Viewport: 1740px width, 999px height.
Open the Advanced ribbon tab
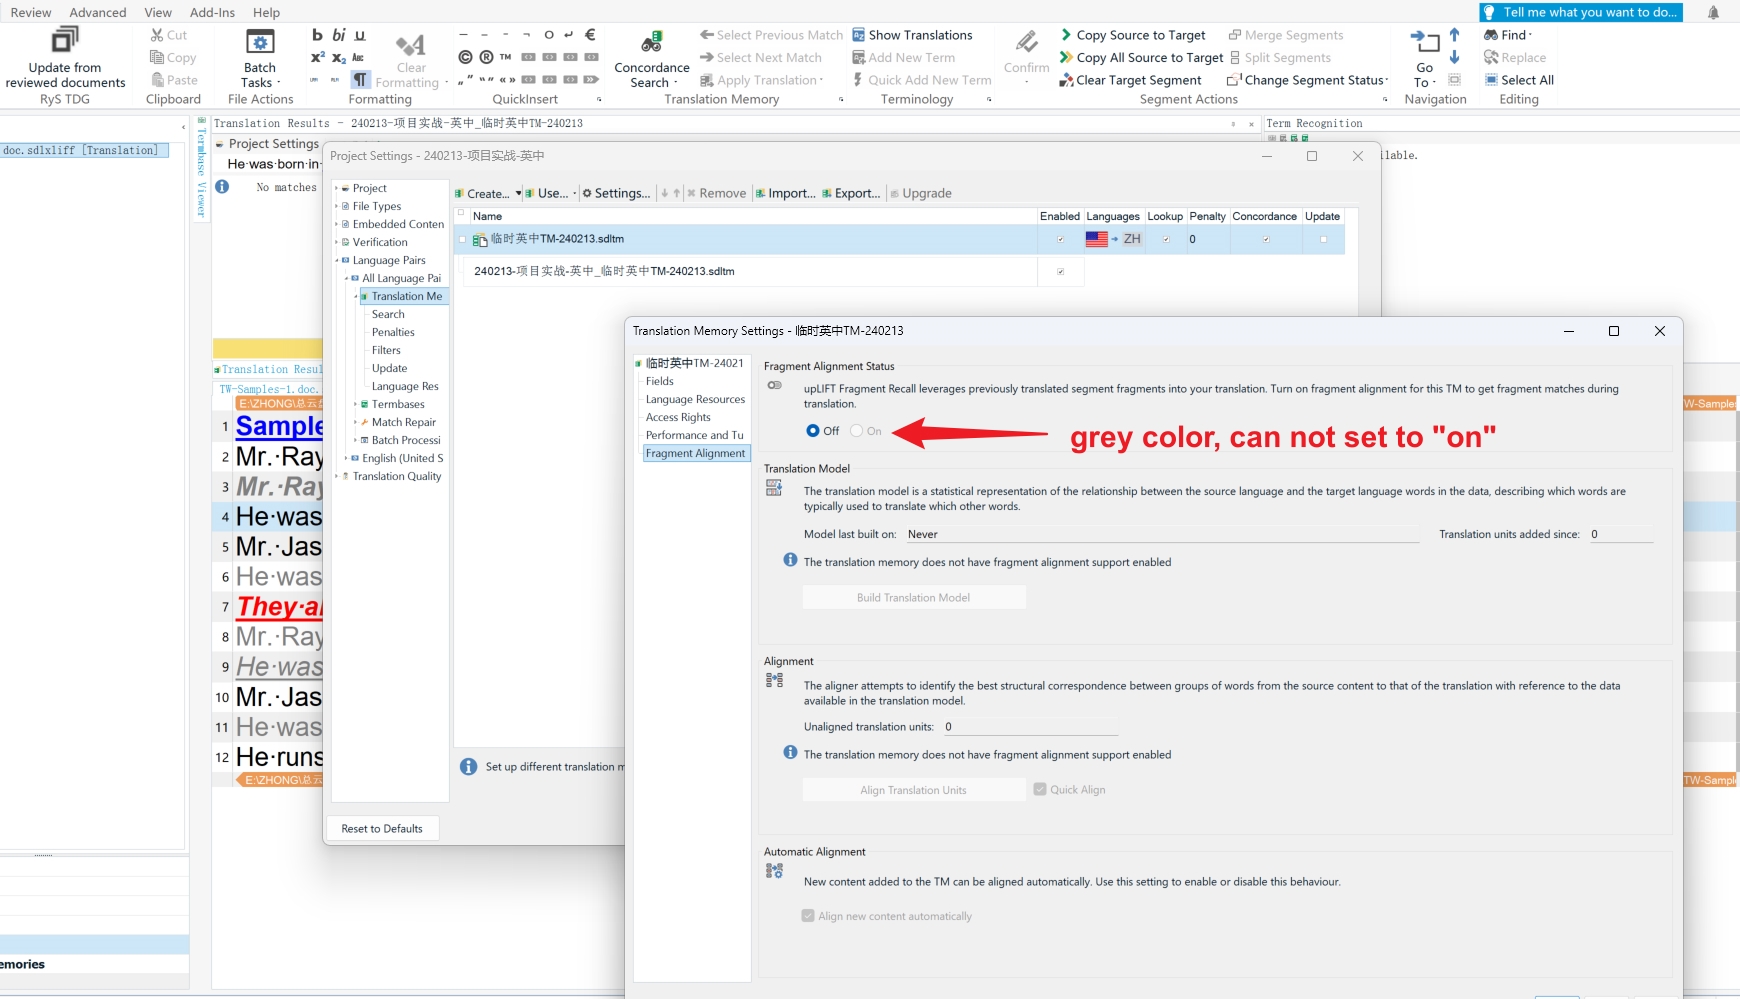click(x=98, y=12)
